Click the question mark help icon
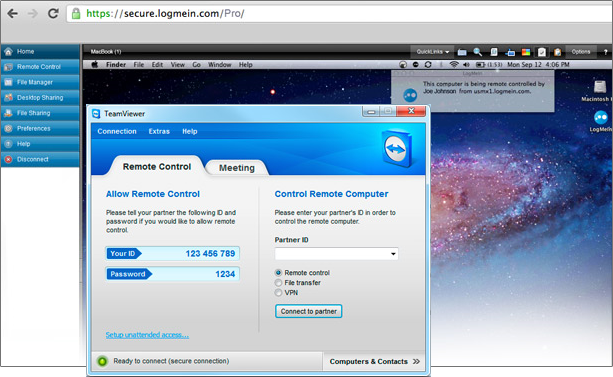This screenshot has height=377, width=613. tap(605, 52)
